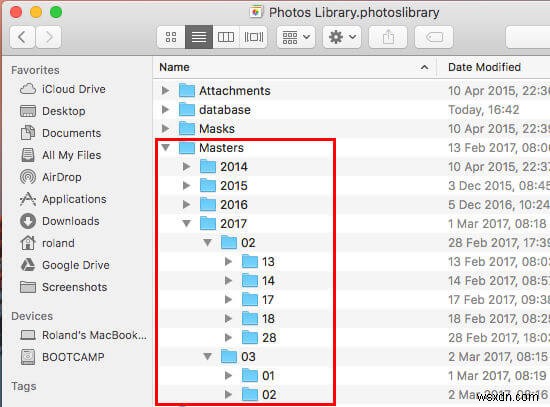Image resolution: width=550 pixels, height=407 pixels.
Task: Click the Photos Library proxy icon in title
Action: point(256,12)
